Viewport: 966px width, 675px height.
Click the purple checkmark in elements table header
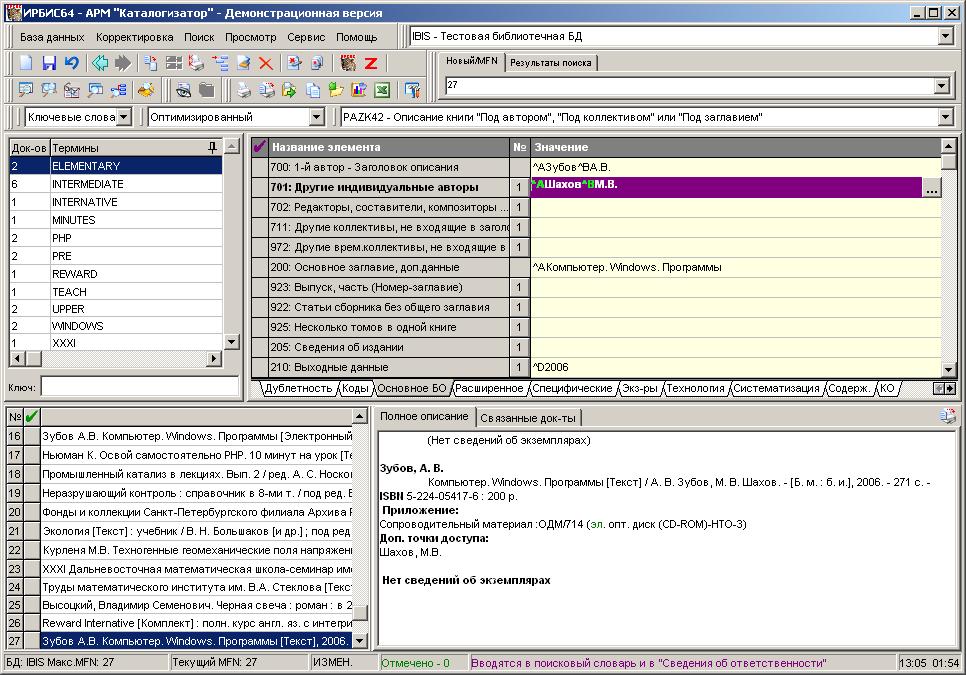259,147
